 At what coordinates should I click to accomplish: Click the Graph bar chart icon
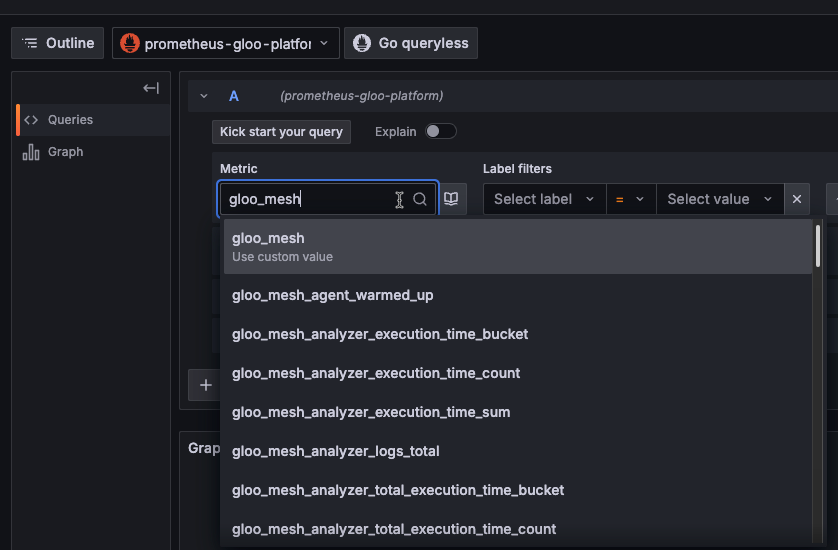tap(31, 152)
